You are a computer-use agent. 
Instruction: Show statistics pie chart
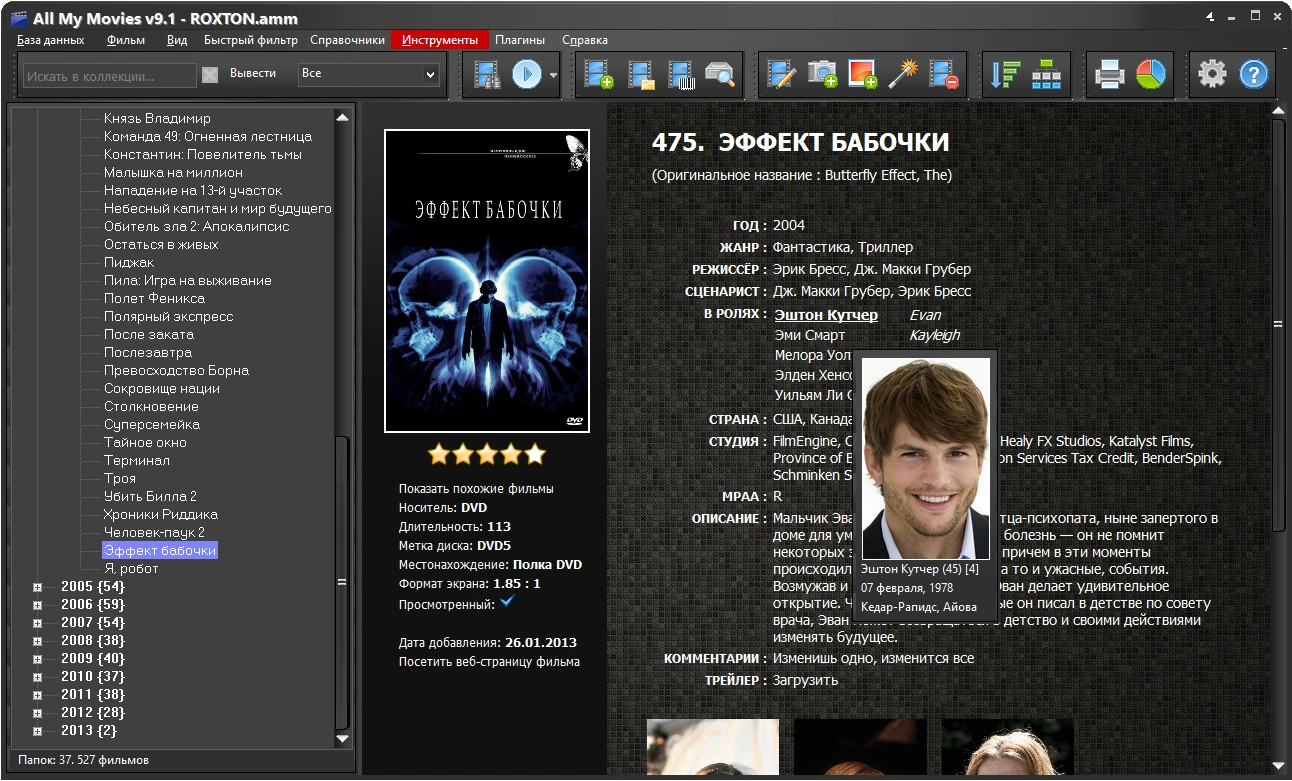pyautogui.click(x=1151, y=75)
